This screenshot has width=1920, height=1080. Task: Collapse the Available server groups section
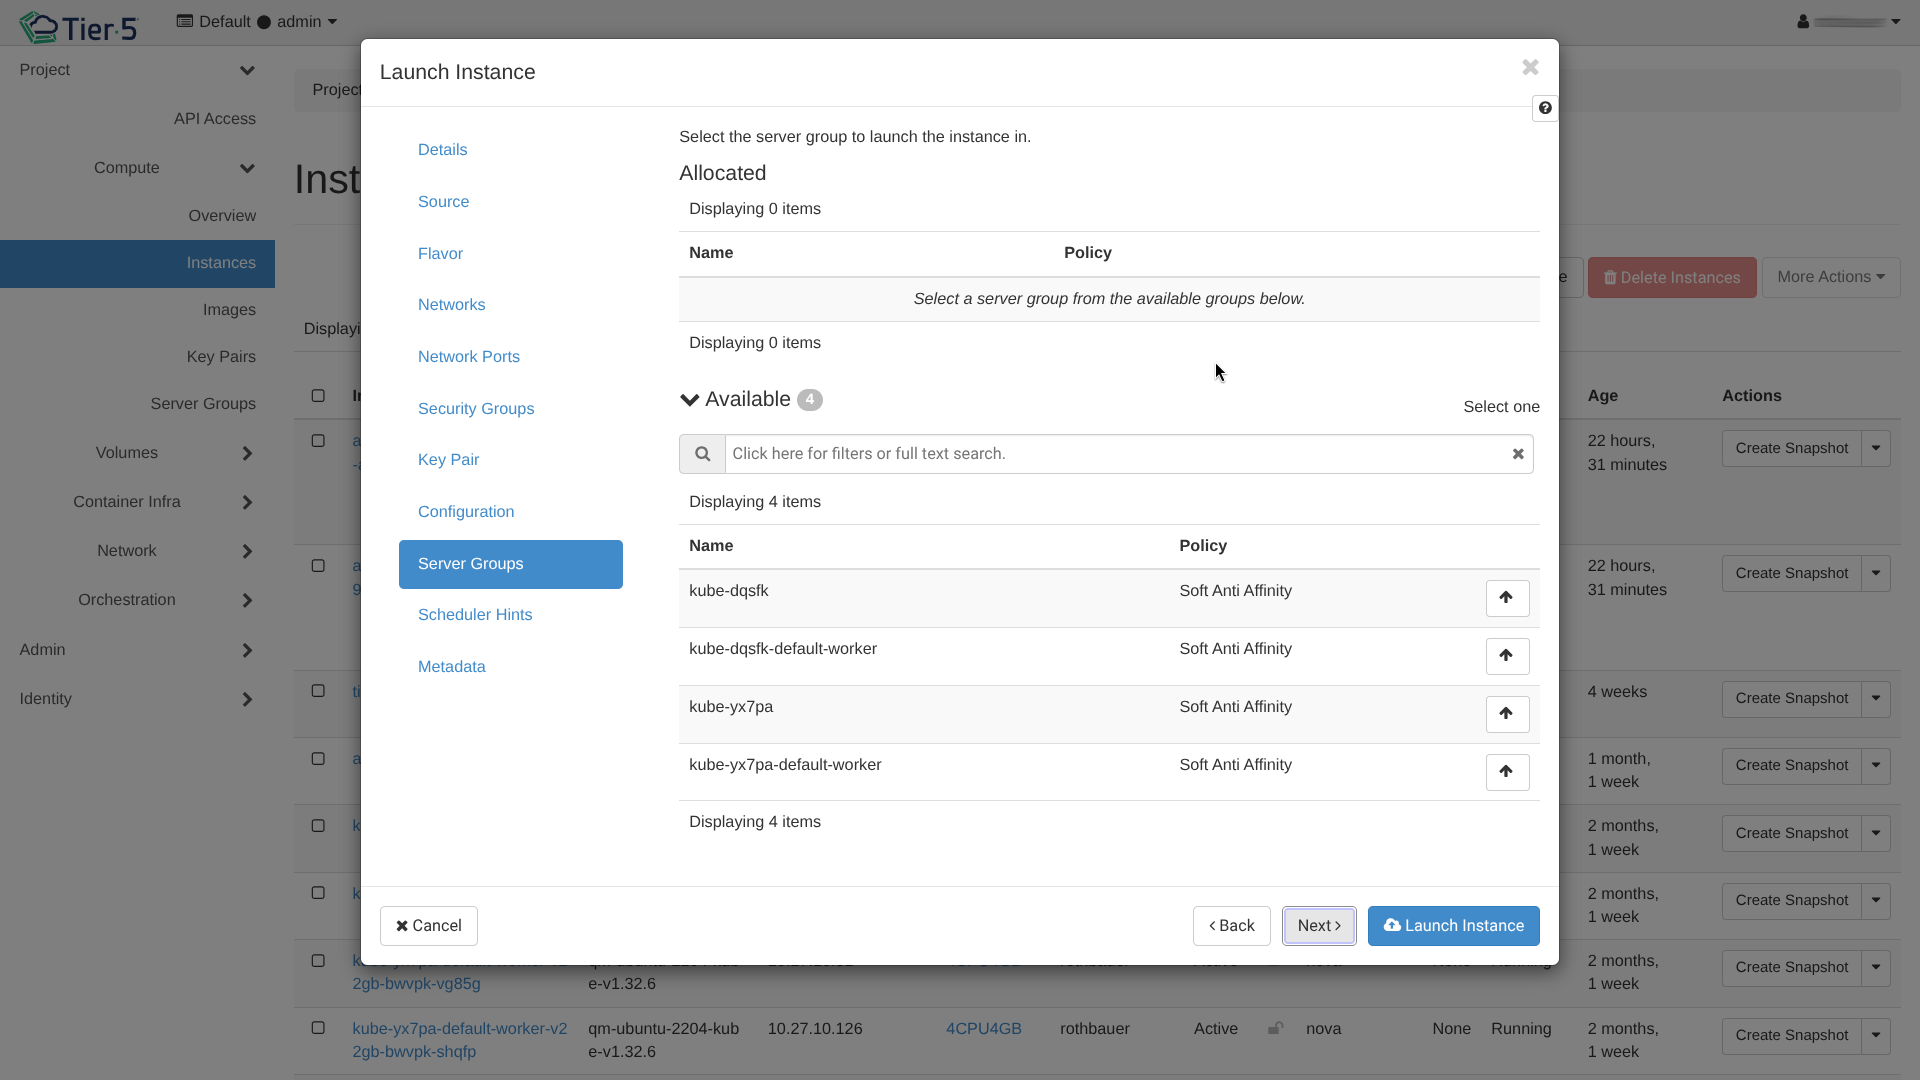[x=690, y=400]
